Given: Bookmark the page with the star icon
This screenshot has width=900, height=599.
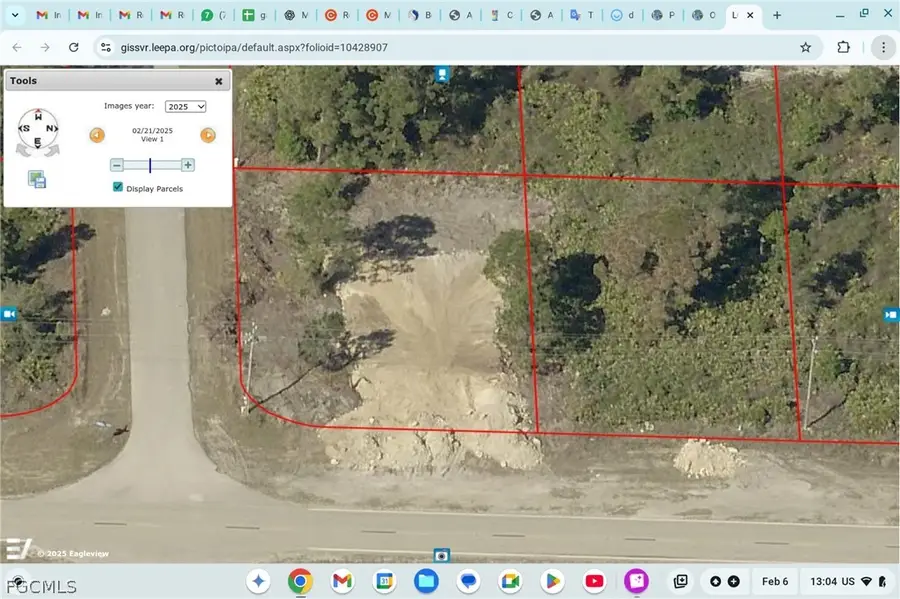Looking at the screenshot, I should point(805,47).
